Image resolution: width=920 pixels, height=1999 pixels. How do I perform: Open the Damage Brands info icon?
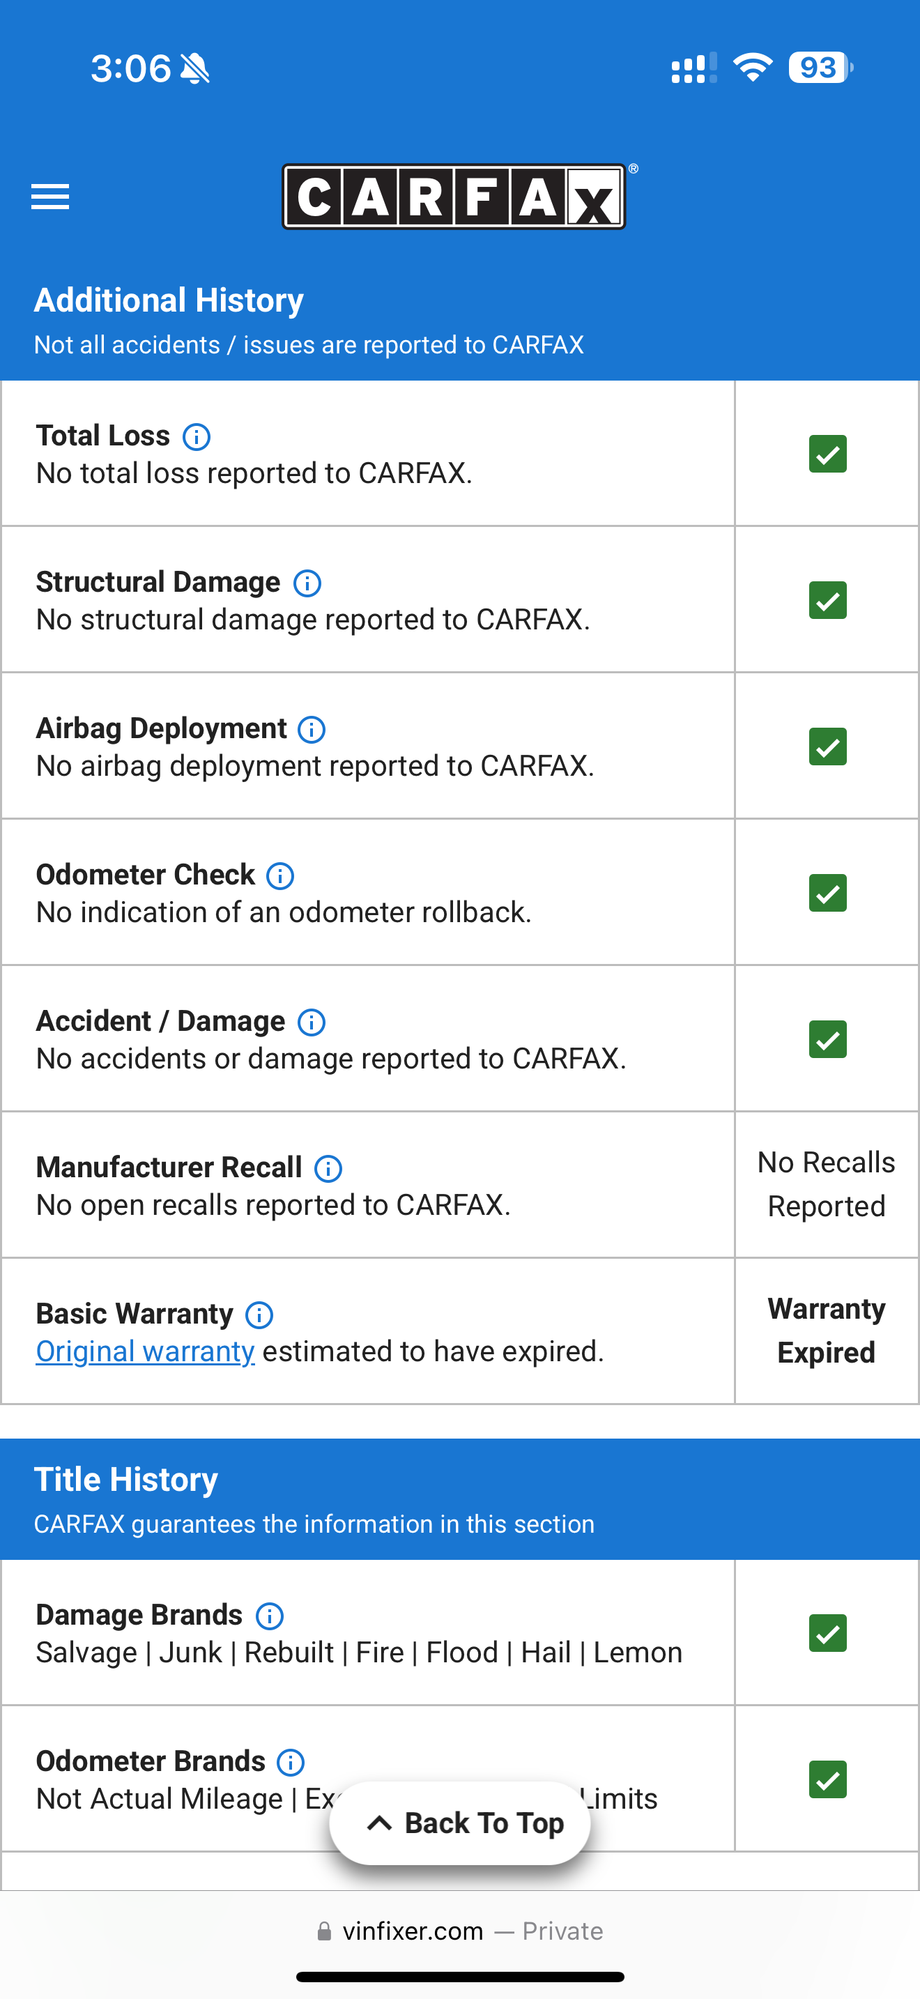click(x=270, y=1616)
